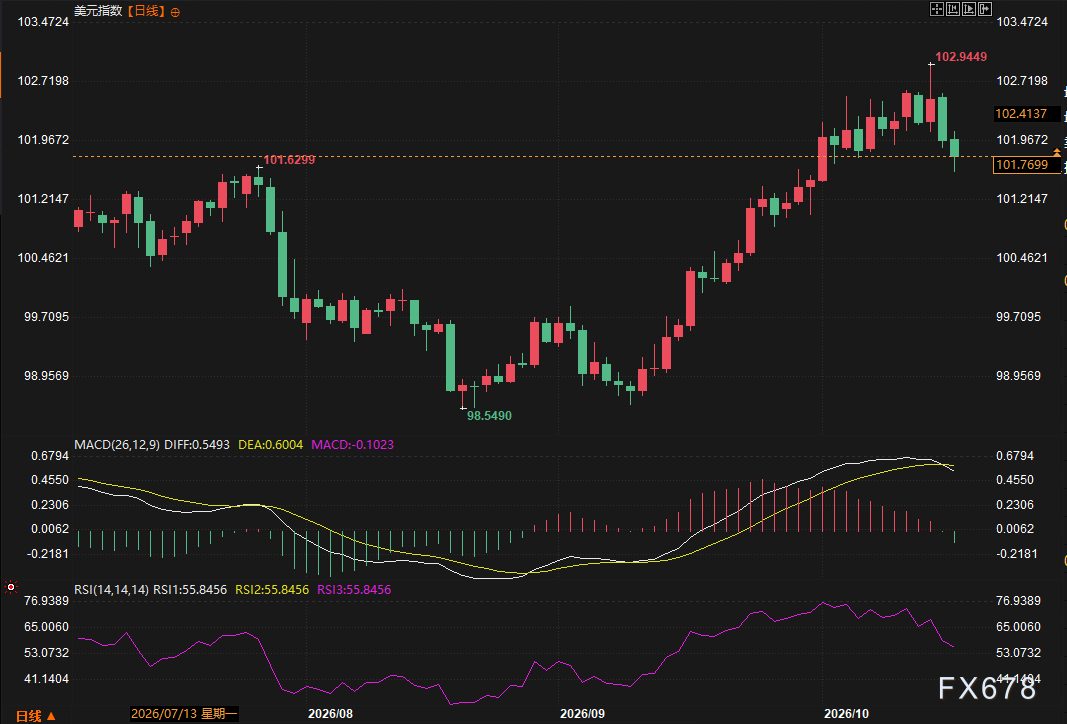Click the 100.4621 label on left price axis
This screenshot has height=724, width=1067.
[x=43, y=258]
